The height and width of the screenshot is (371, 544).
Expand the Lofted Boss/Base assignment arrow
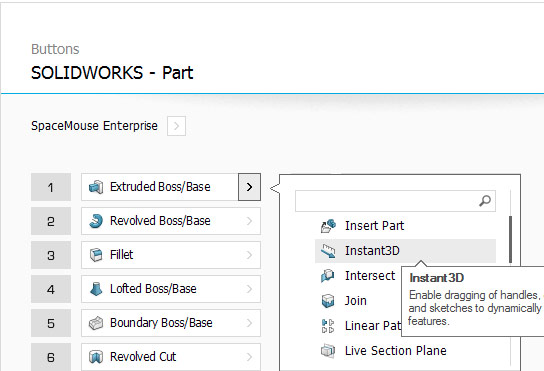tap(249, 289)
